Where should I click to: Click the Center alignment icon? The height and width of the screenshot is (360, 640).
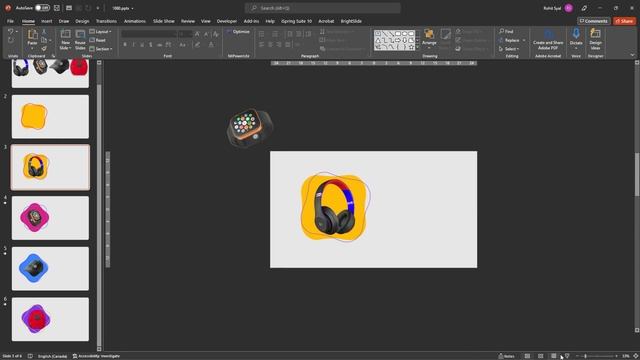click(270, 44)
